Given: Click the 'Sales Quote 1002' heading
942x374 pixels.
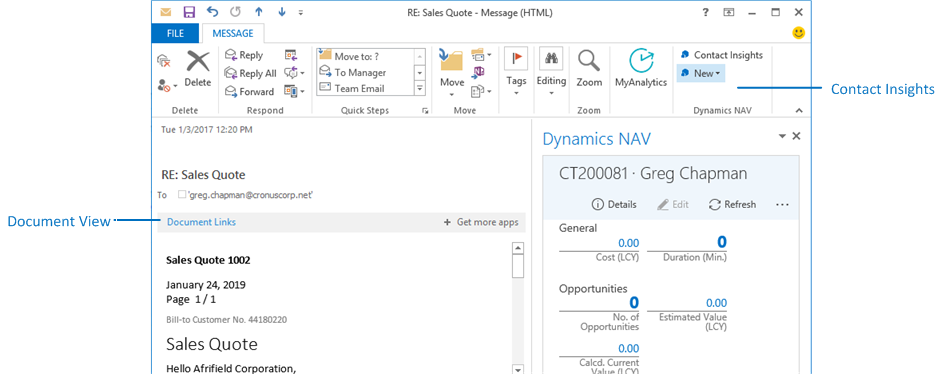Looking at the screenshot, I should point(208,261).
